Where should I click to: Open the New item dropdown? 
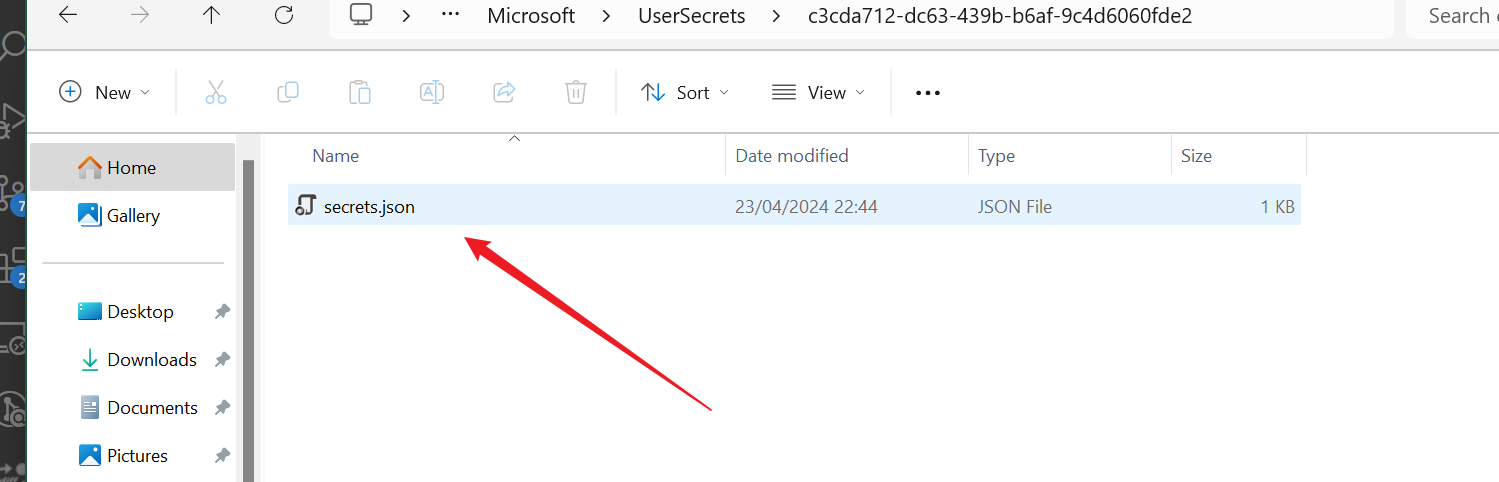pos(105,92)
